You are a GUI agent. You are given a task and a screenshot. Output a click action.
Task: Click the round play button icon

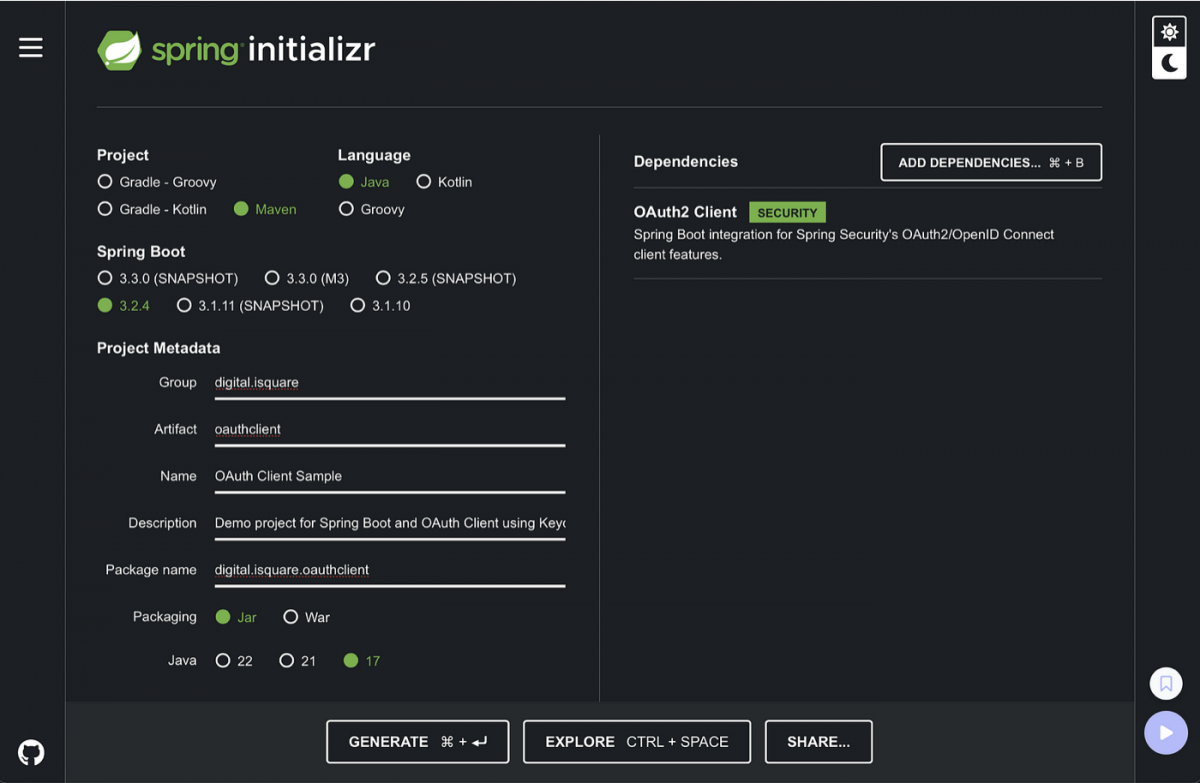coord(1165,733)
